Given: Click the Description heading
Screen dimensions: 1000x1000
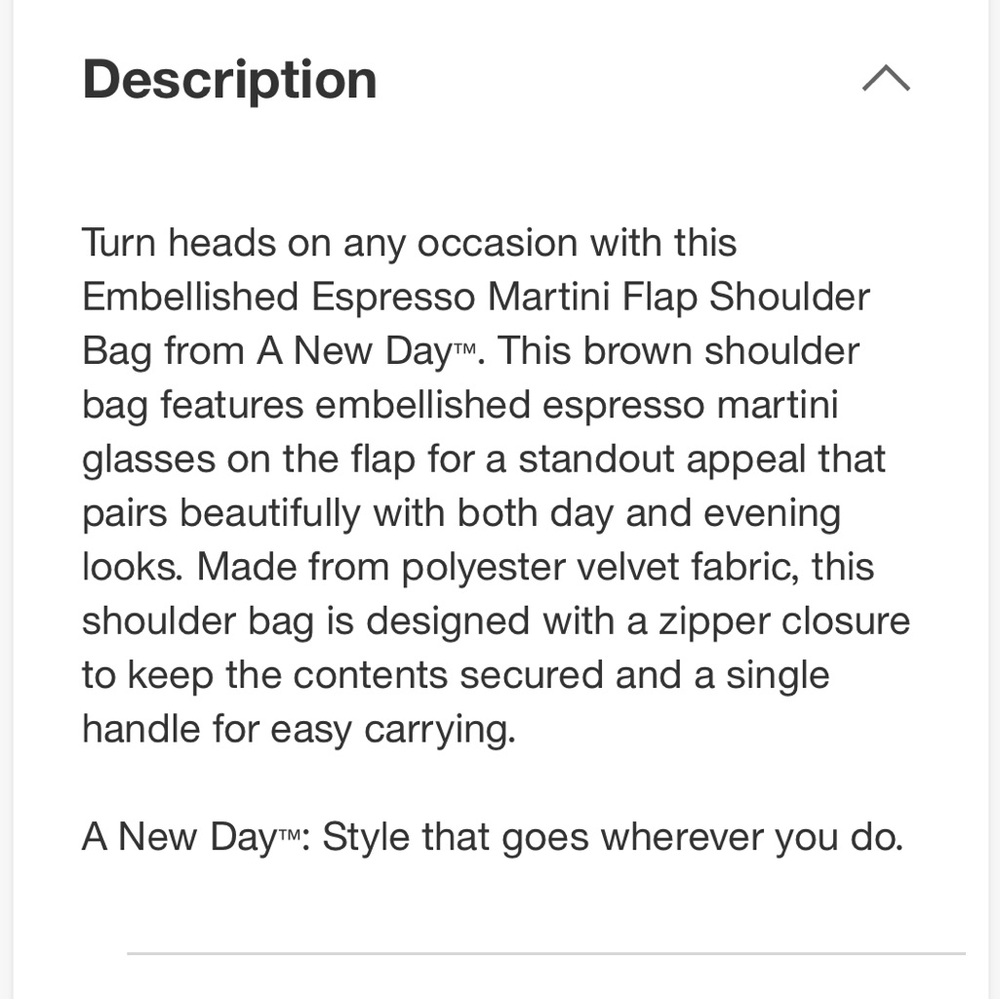Looking at the screenshot, I should click(x=229, y=80).
